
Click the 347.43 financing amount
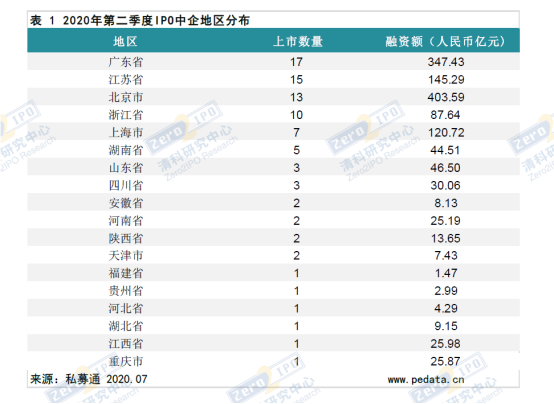[x=446, y=62]
